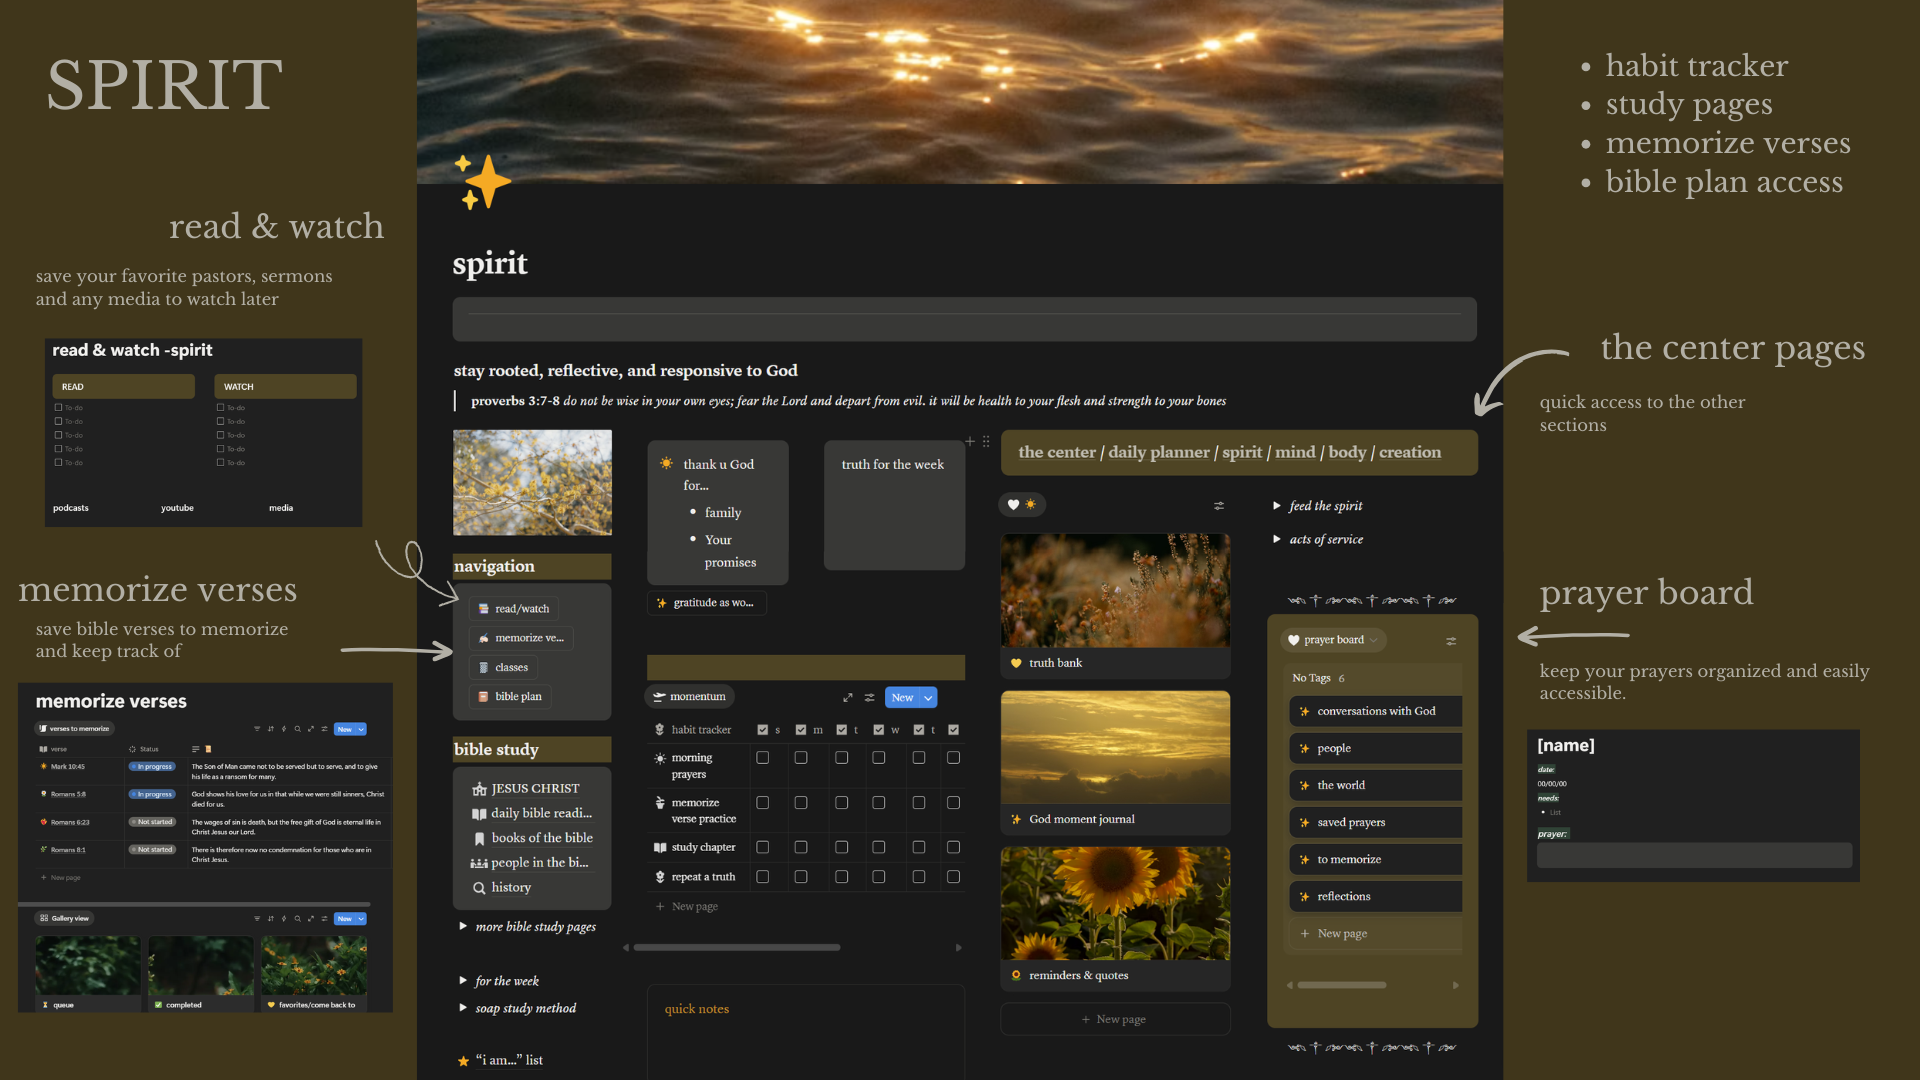Open the JESUS CHRIST bible study page

coord(535,788)
